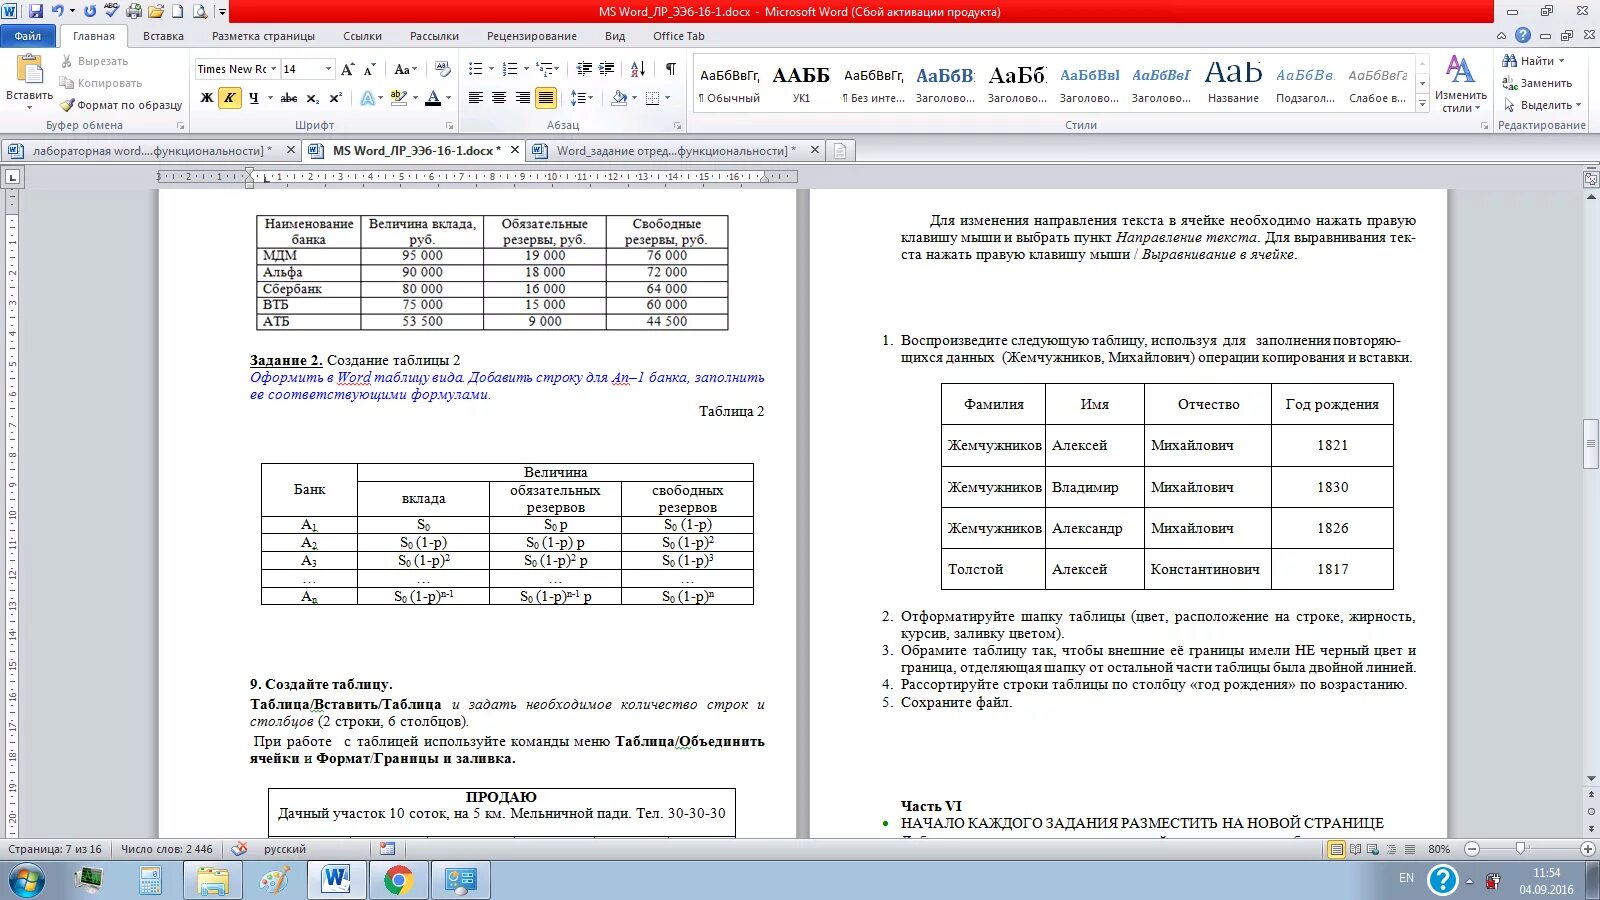
Task: Open Windows Start menu
Action: pos(26,880)
